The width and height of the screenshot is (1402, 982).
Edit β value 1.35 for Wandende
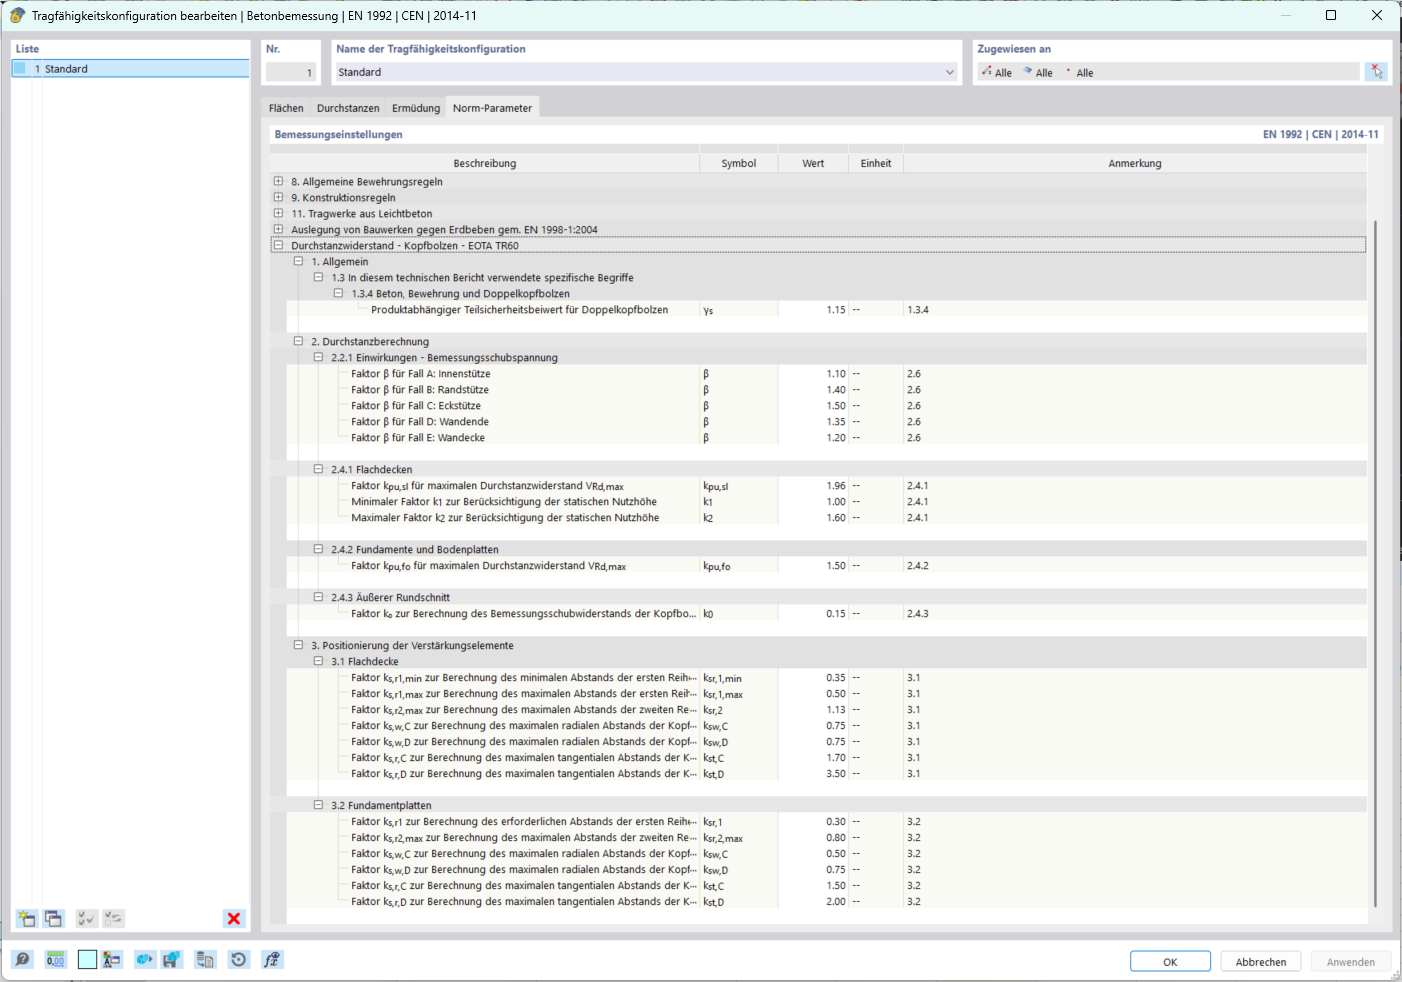pos(813,421)
